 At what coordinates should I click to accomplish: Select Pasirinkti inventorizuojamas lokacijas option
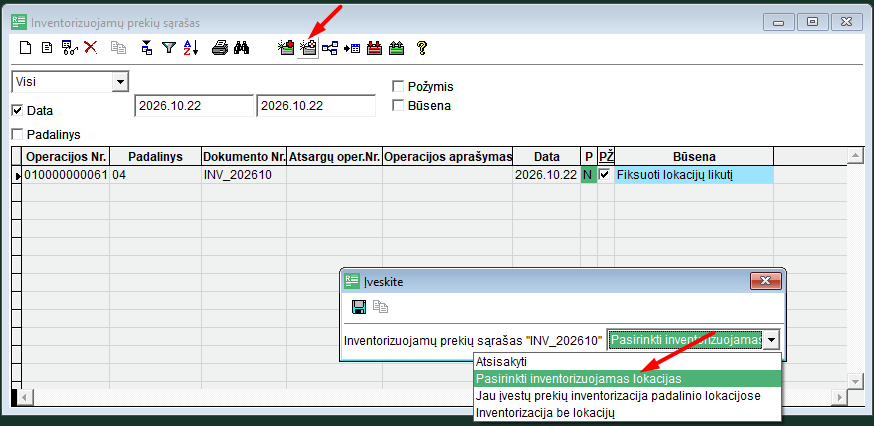tap(627, 379)
